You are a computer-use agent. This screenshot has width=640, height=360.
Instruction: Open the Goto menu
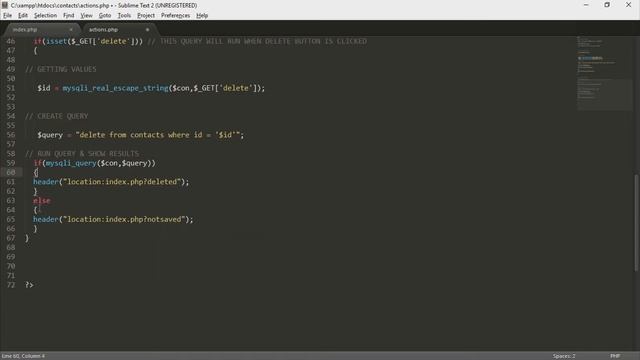(105, 16)
